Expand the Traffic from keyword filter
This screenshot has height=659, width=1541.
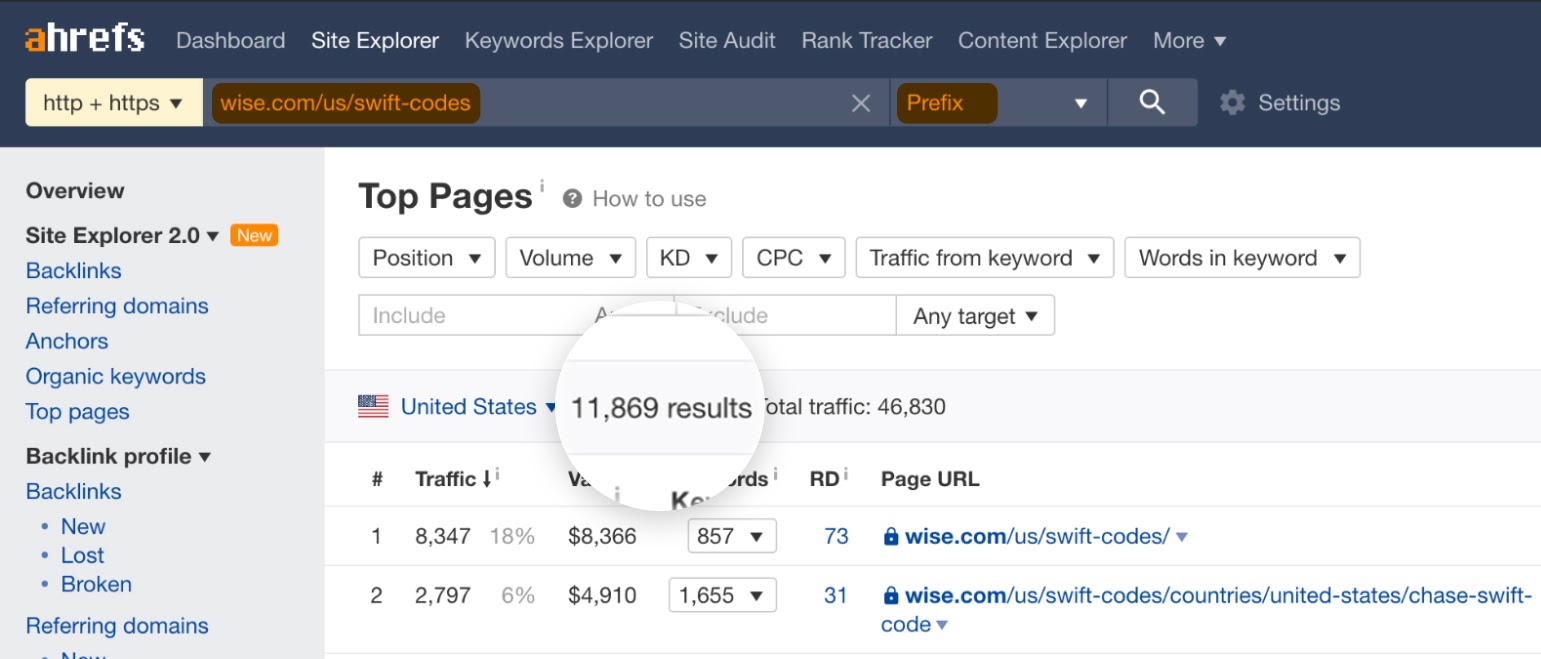[x=984, y=258]
